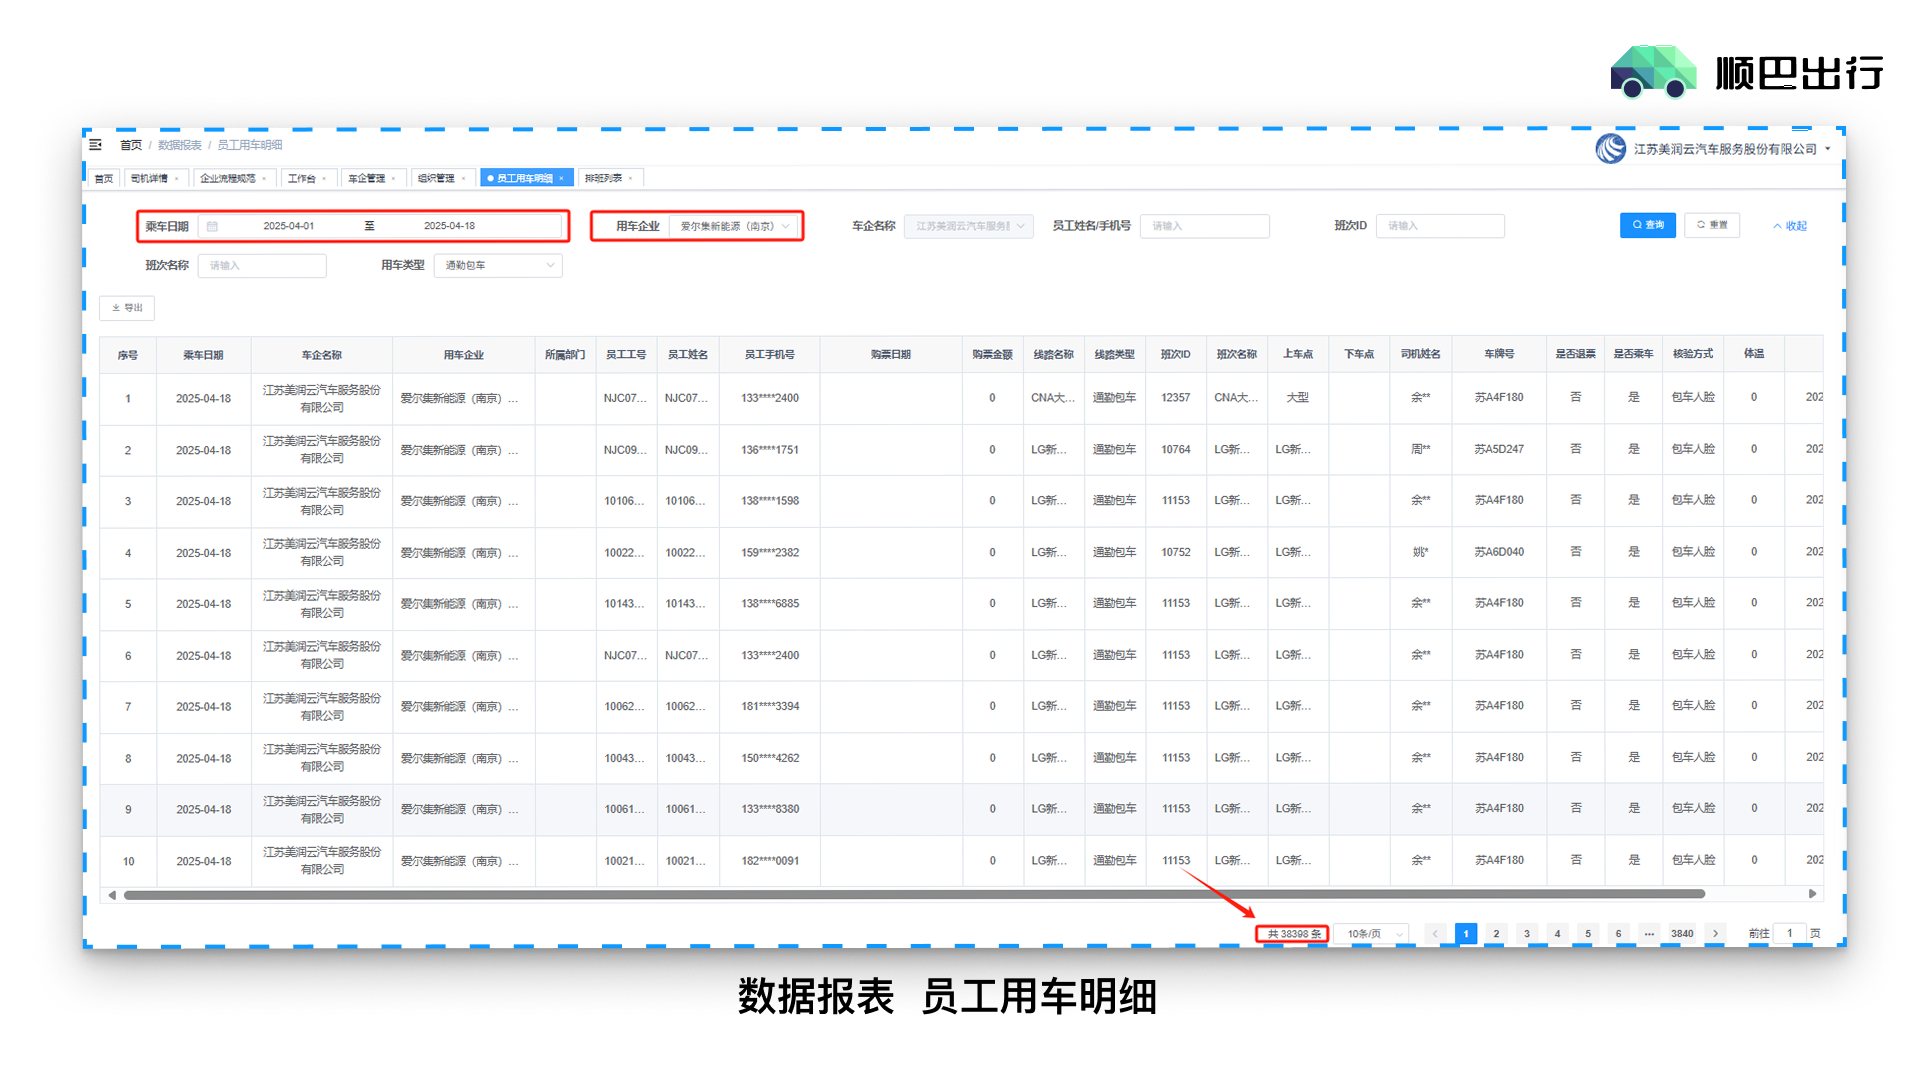
Task: Go to next page arrow in pagination
Action: [1716, 933]
